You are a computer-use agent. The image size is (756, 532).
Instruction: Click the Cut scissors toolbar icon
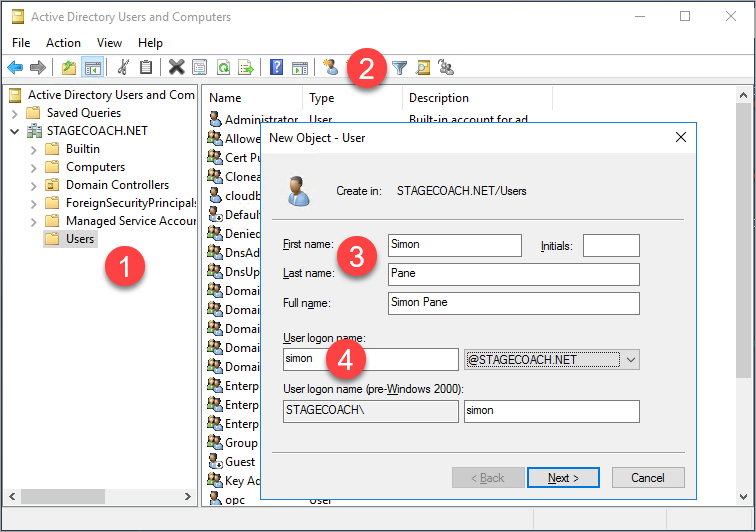pos(122,67)
